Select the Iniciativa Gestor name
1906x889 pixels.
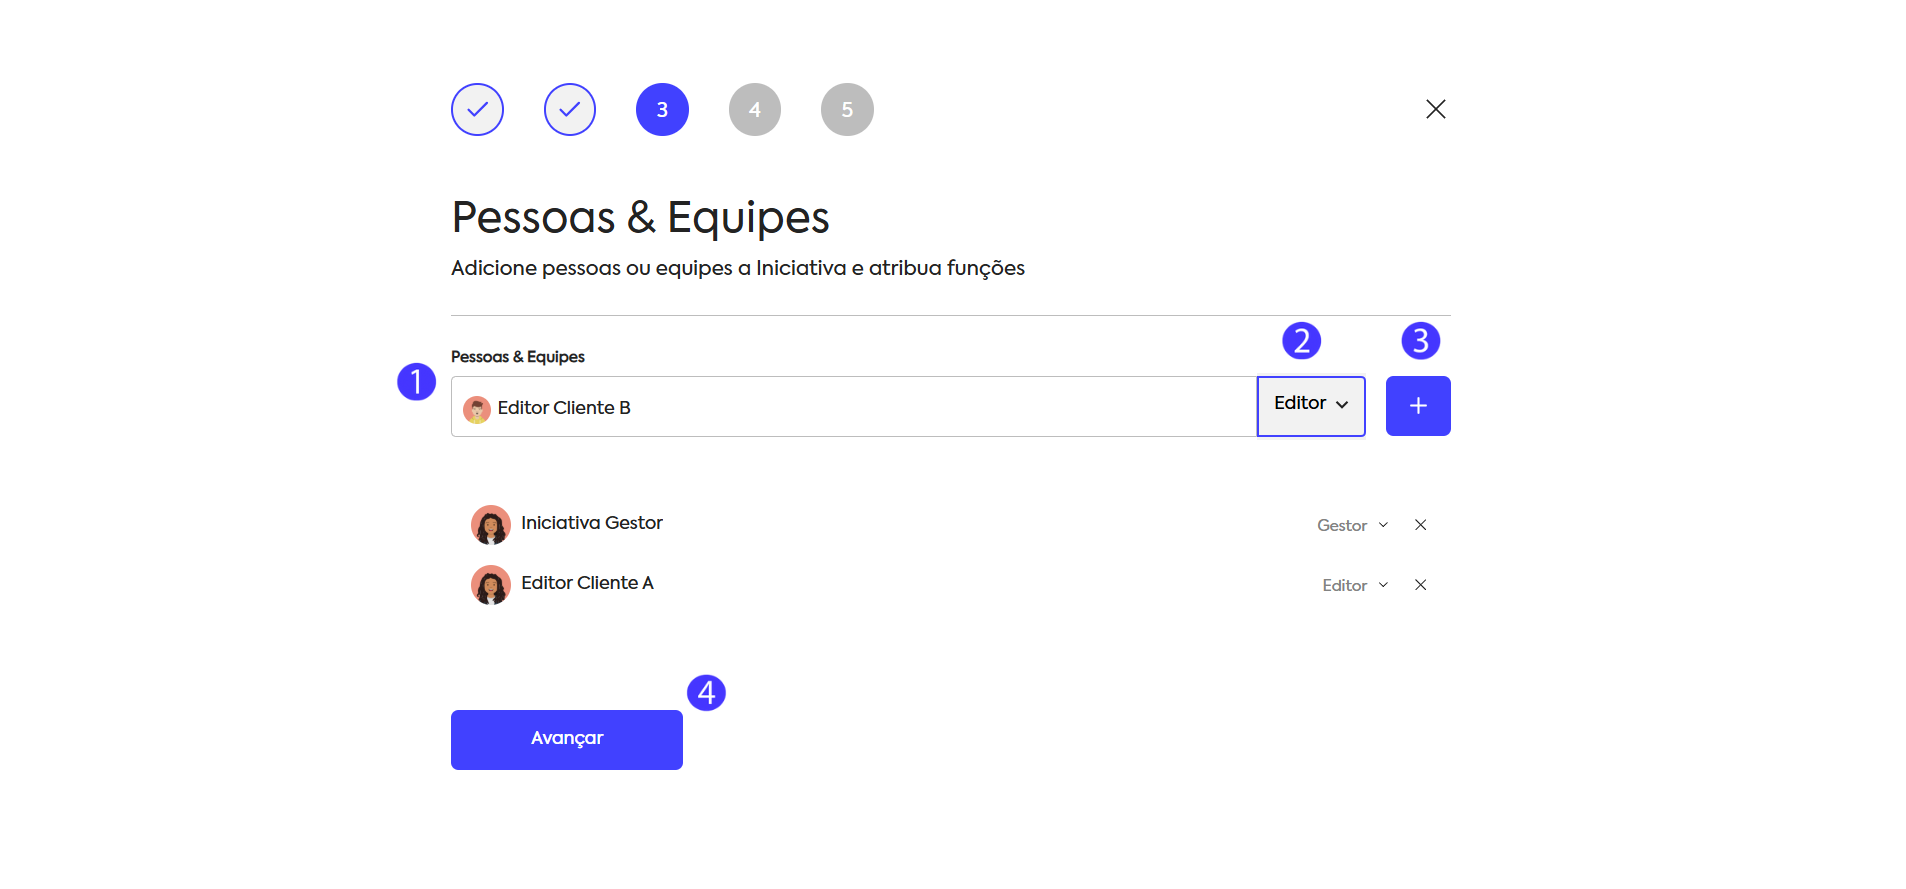tap(591, 523)
